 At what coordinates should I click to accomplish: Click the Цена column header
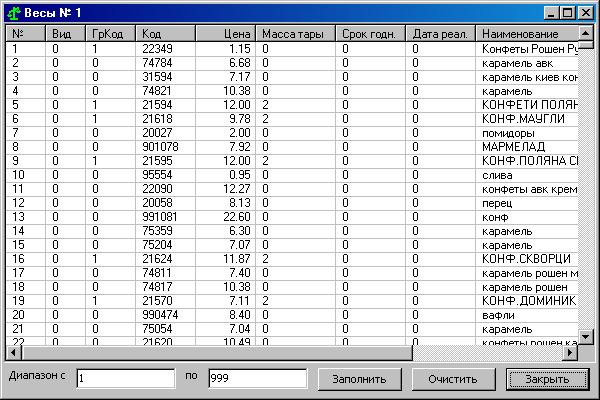[225, 34]
